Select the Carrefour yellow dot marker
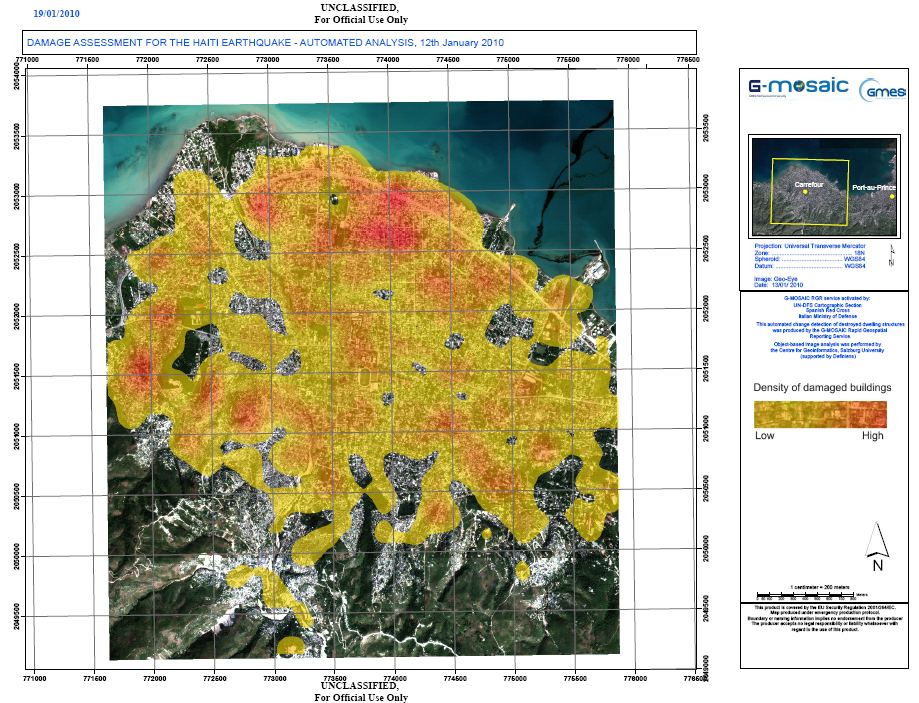The height and width of the screenshot is (703, 919). pos(803,193)
